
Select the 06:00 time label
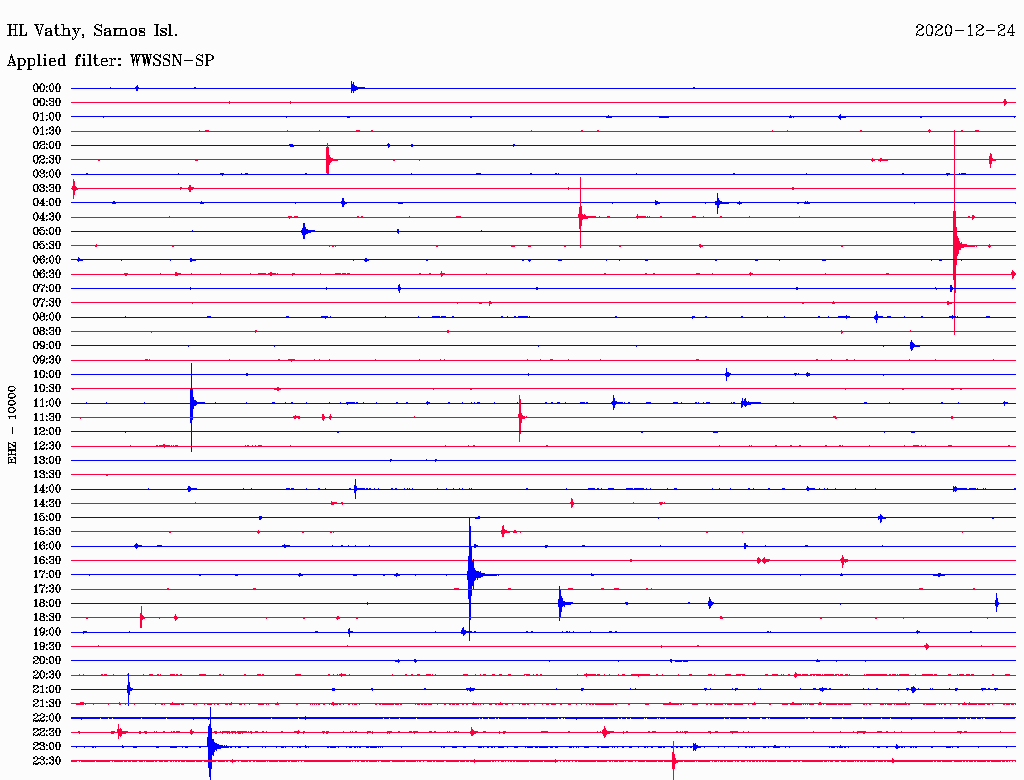coord(47,260)
